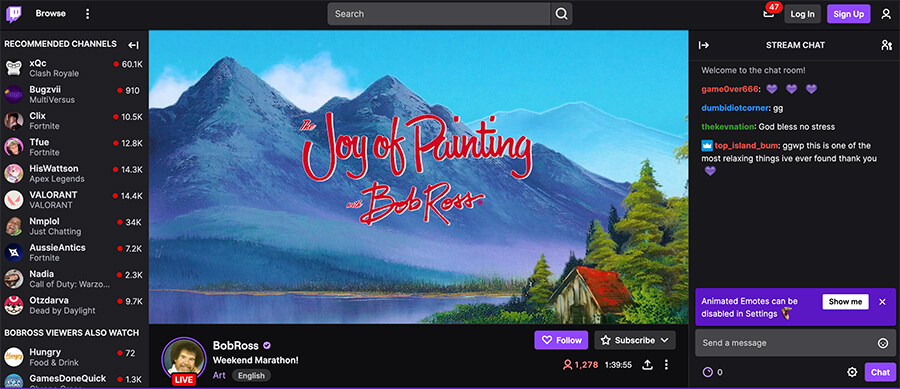This screenshot has width=900, height=389.
Task: Expand the Subscribe dropdown
Action: (x=635, y=340)
